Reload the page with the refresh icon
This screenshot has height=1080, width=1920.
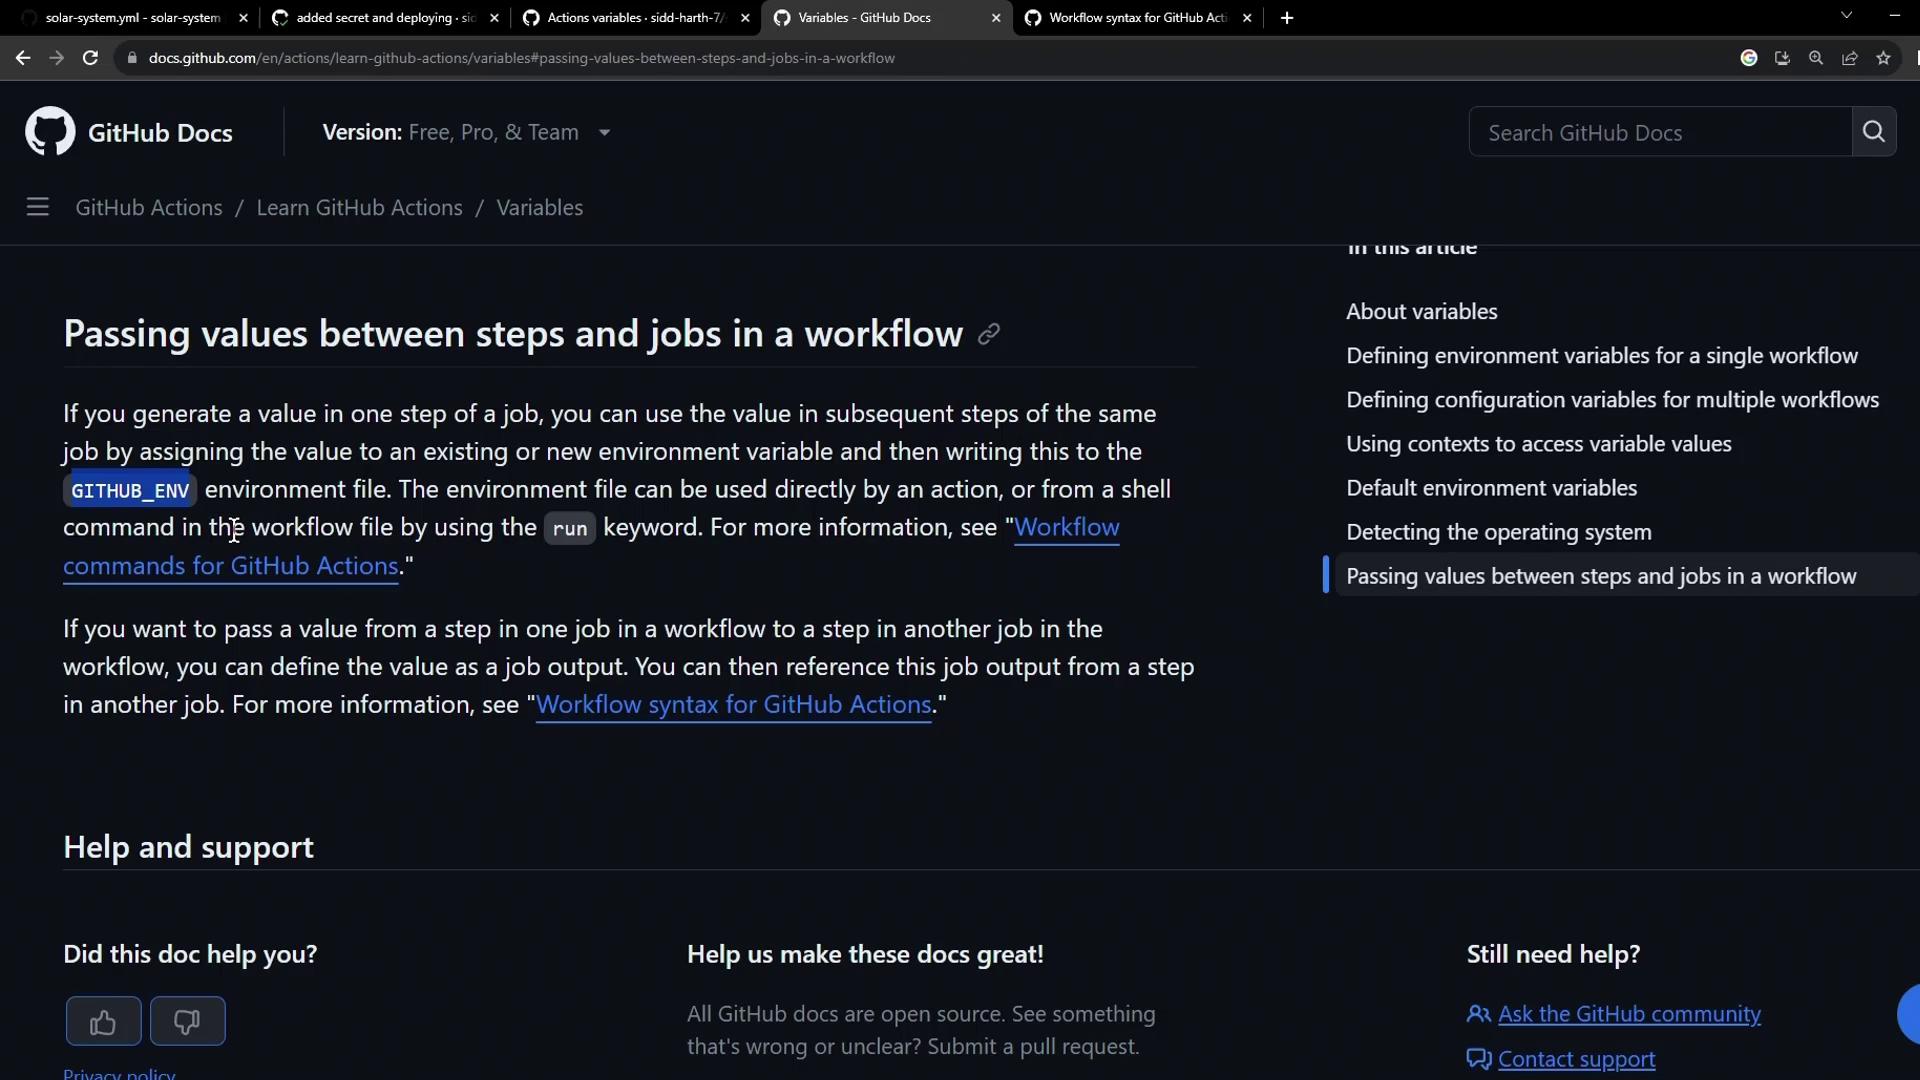(x=90, y=58)
